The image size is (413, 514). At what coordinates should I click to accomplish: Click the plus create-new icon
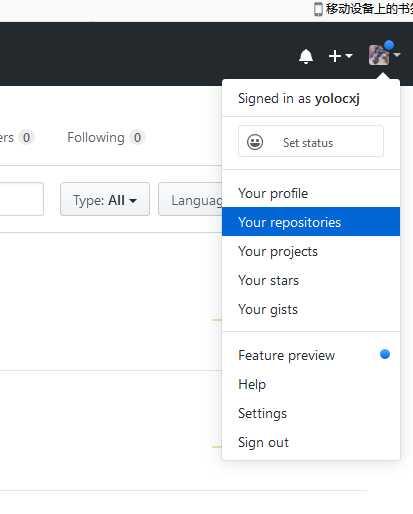click(335, 56)
